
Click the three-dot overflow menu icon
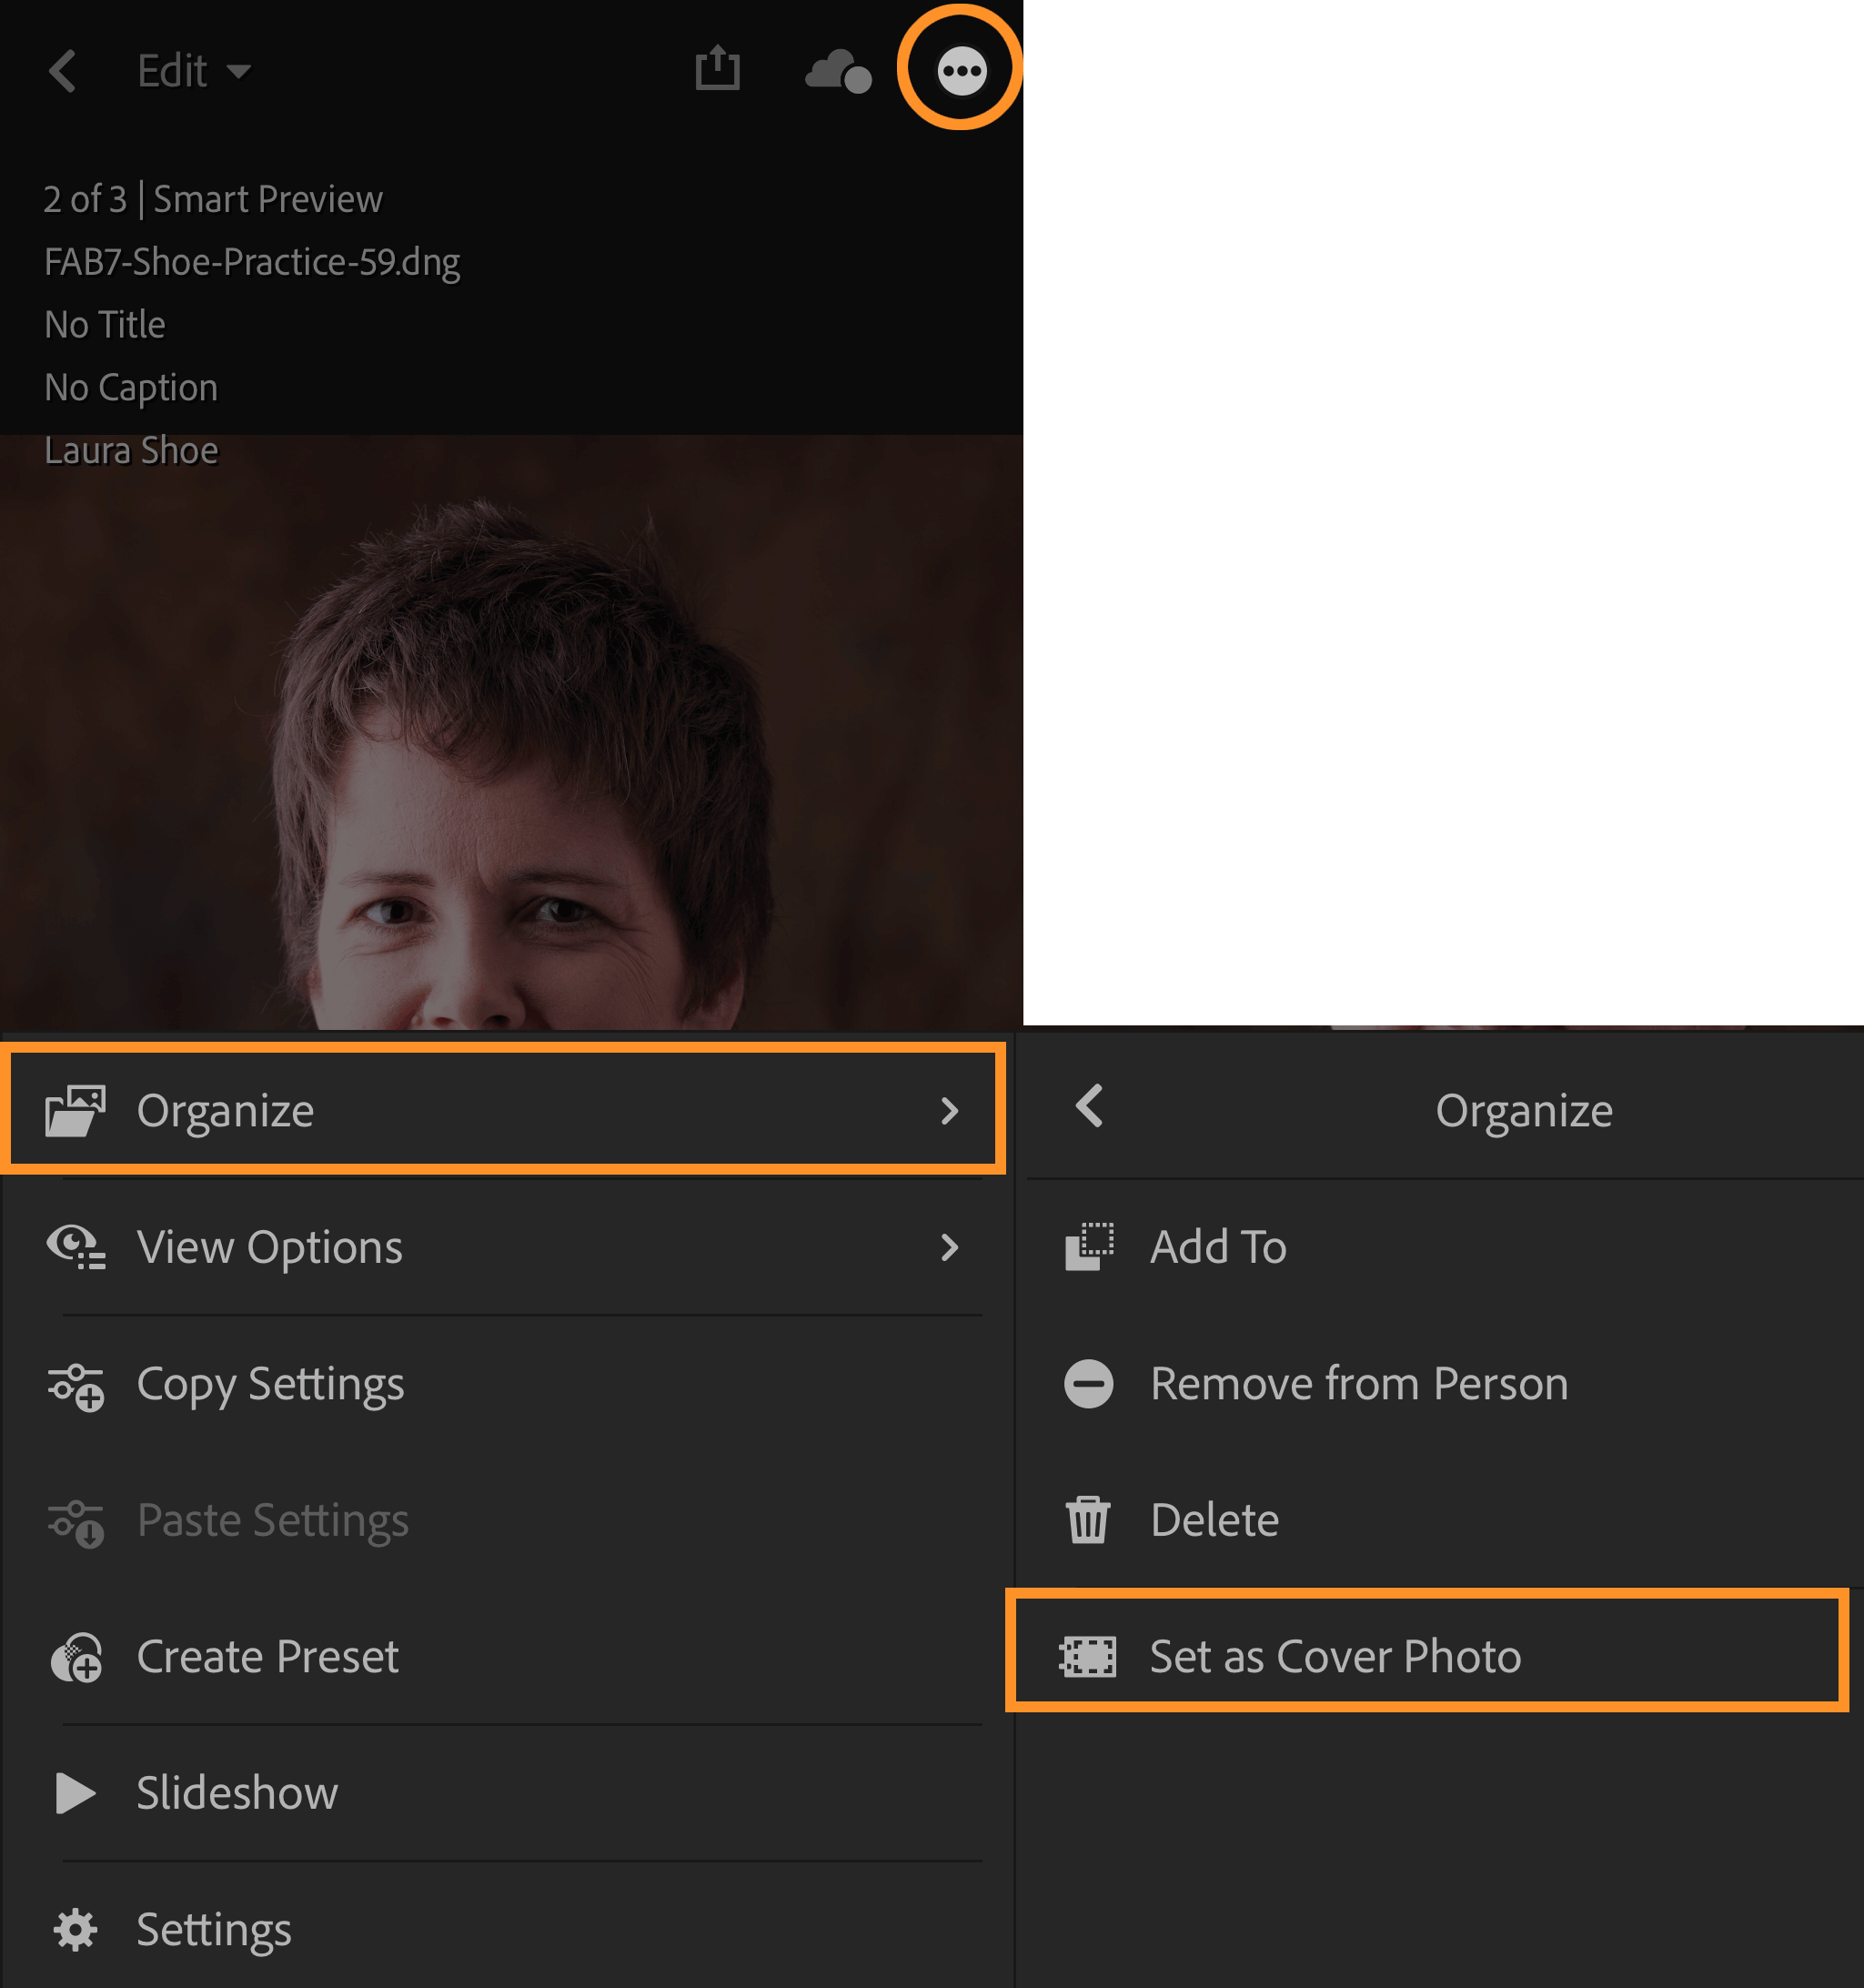[x=960, y=70]
